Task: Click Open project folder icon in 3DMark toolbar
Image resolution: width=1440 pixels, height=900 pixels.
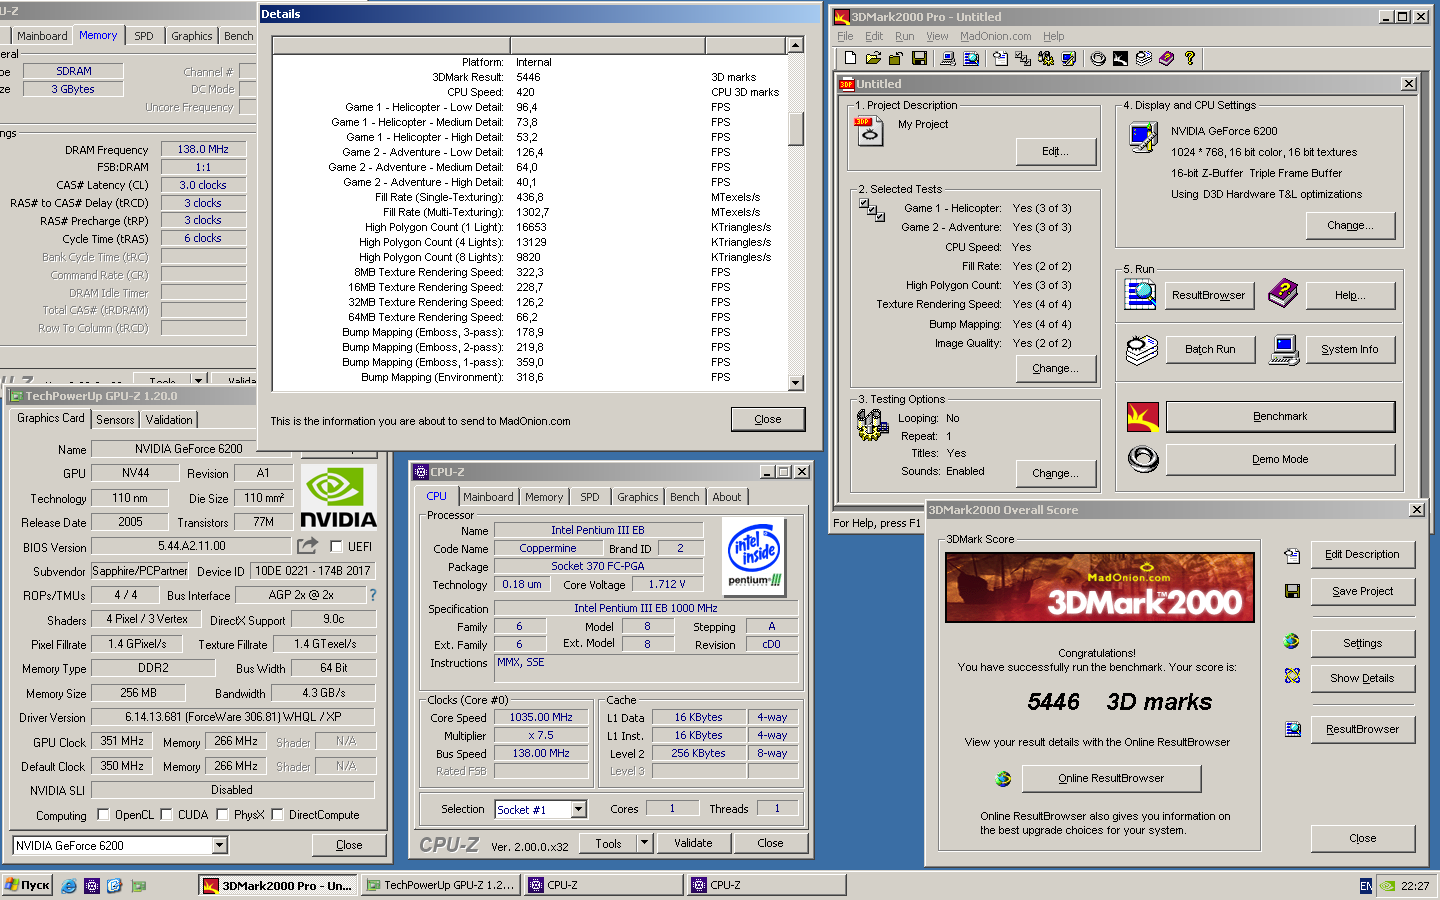Action: pyautogui.click(x=873, y=58)
